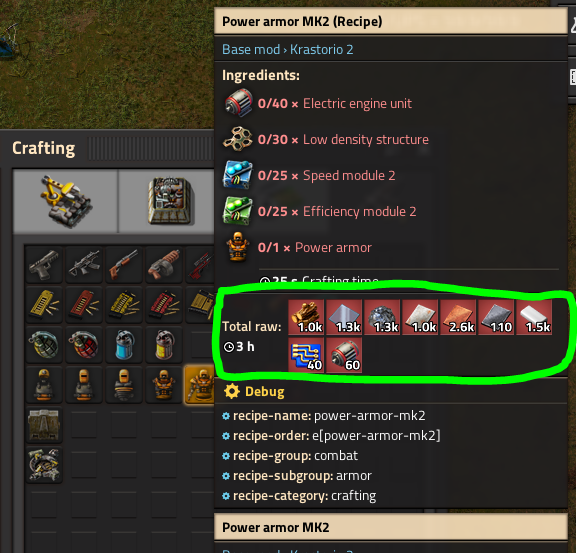
Task: Select the red cluster grenade recipe
Action: click(84, 344)
